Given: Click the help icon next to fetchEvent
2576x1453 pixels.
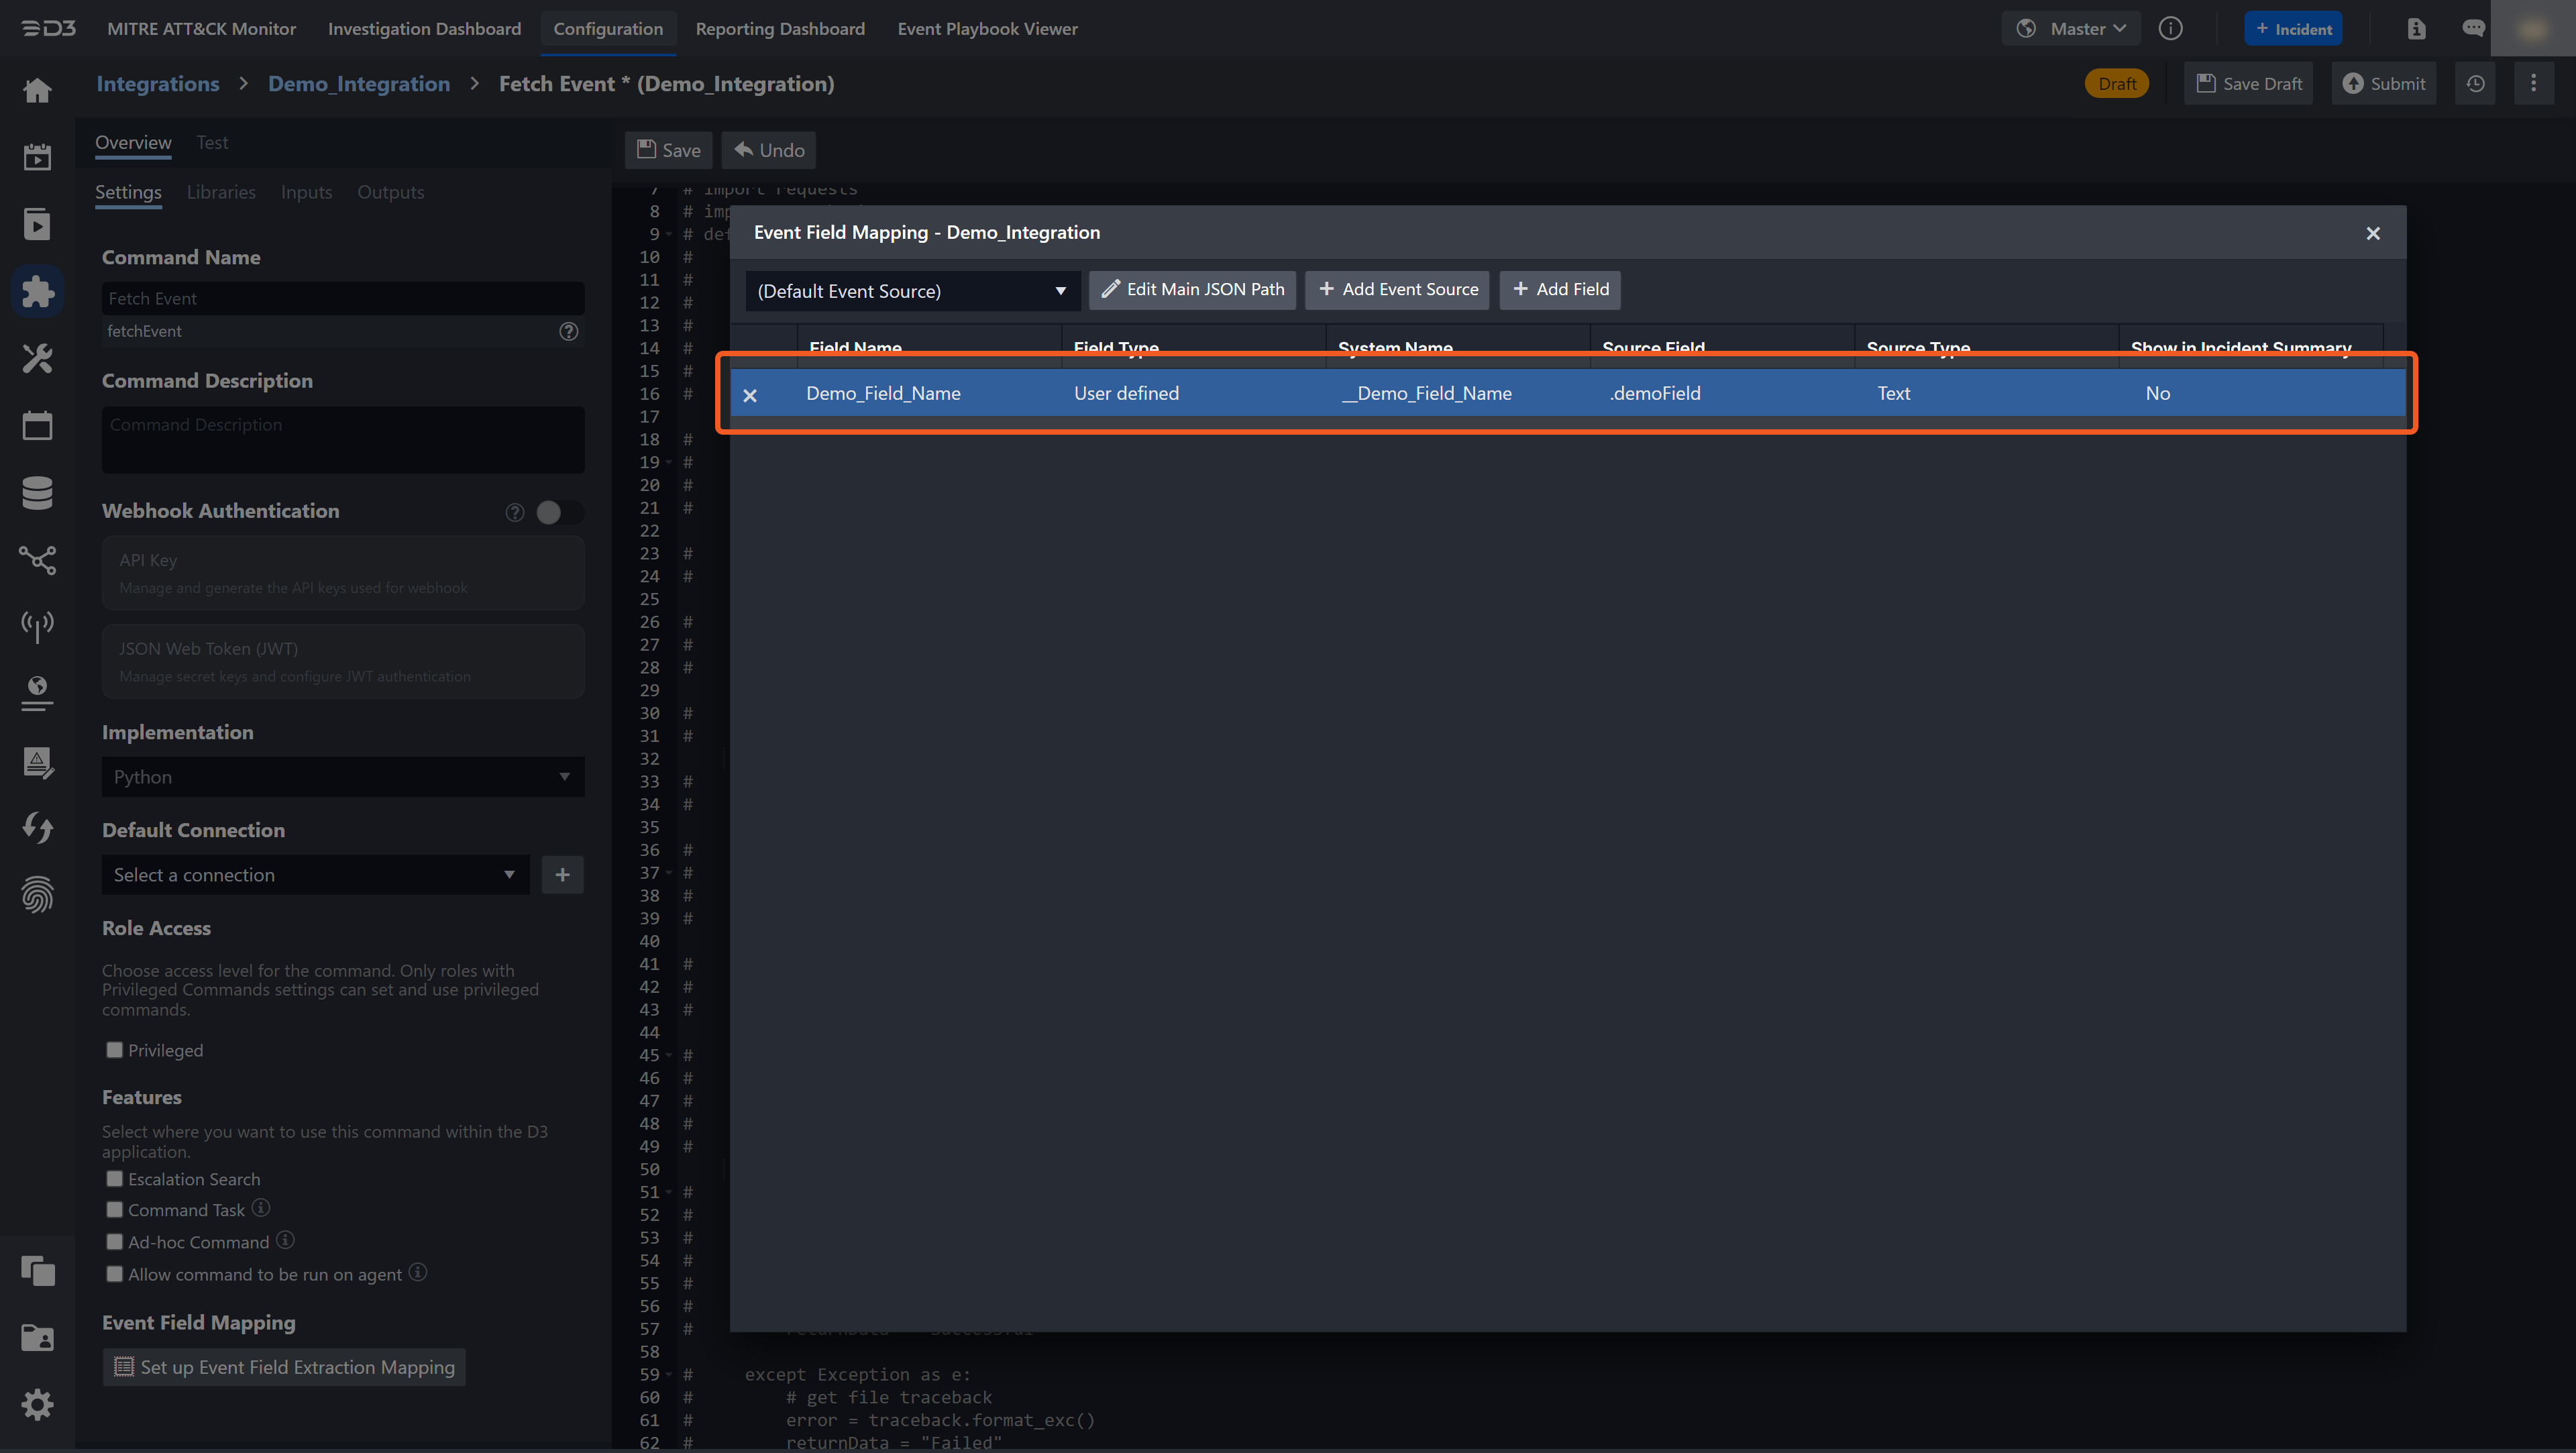Looking at the screenshot, I should (568, 331).
